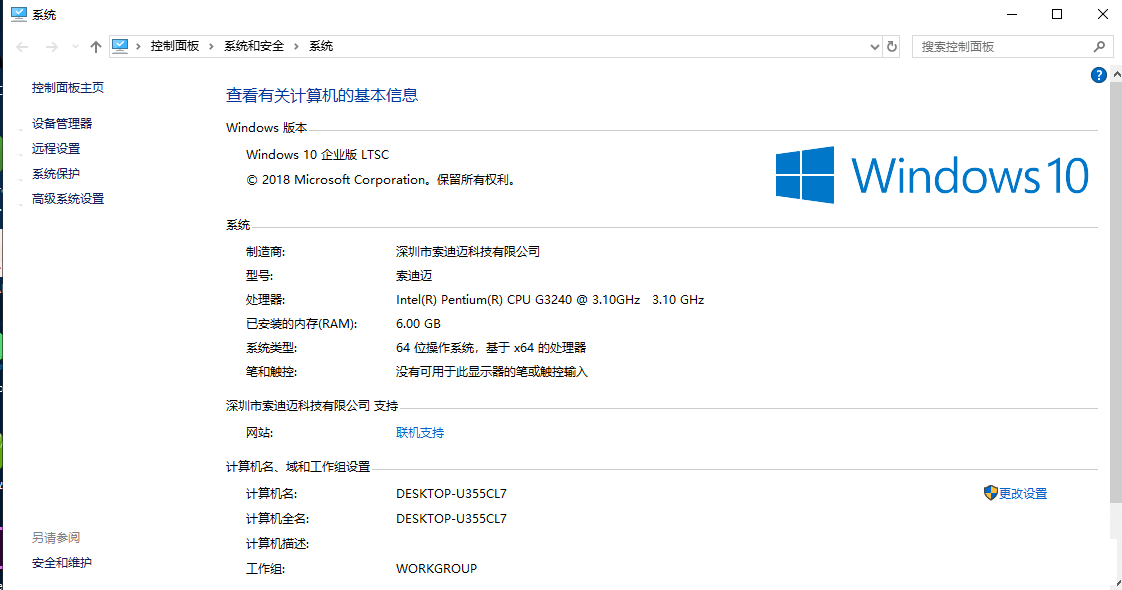Open the 联机支持 website link
Screen dimensions: 1122x590
tap(420, 433)
